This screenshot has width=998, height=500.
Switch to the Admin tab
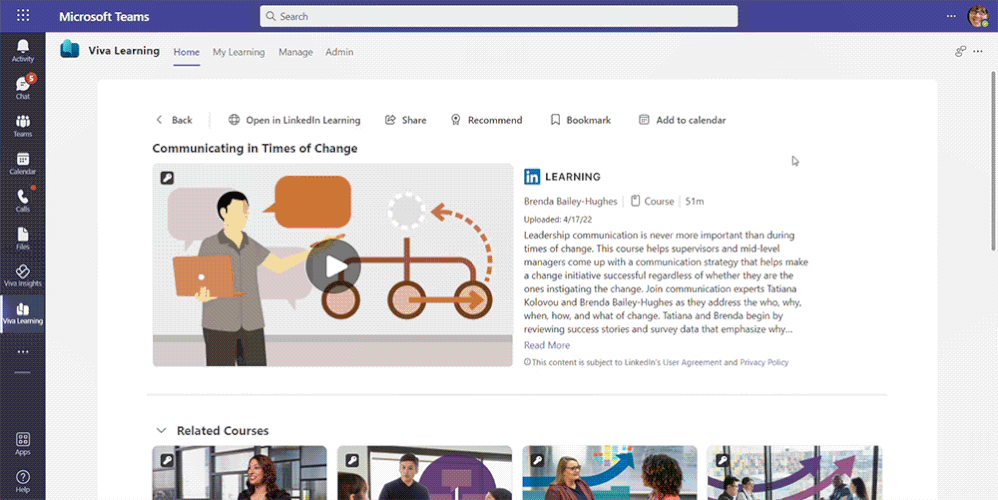(339, 52)
